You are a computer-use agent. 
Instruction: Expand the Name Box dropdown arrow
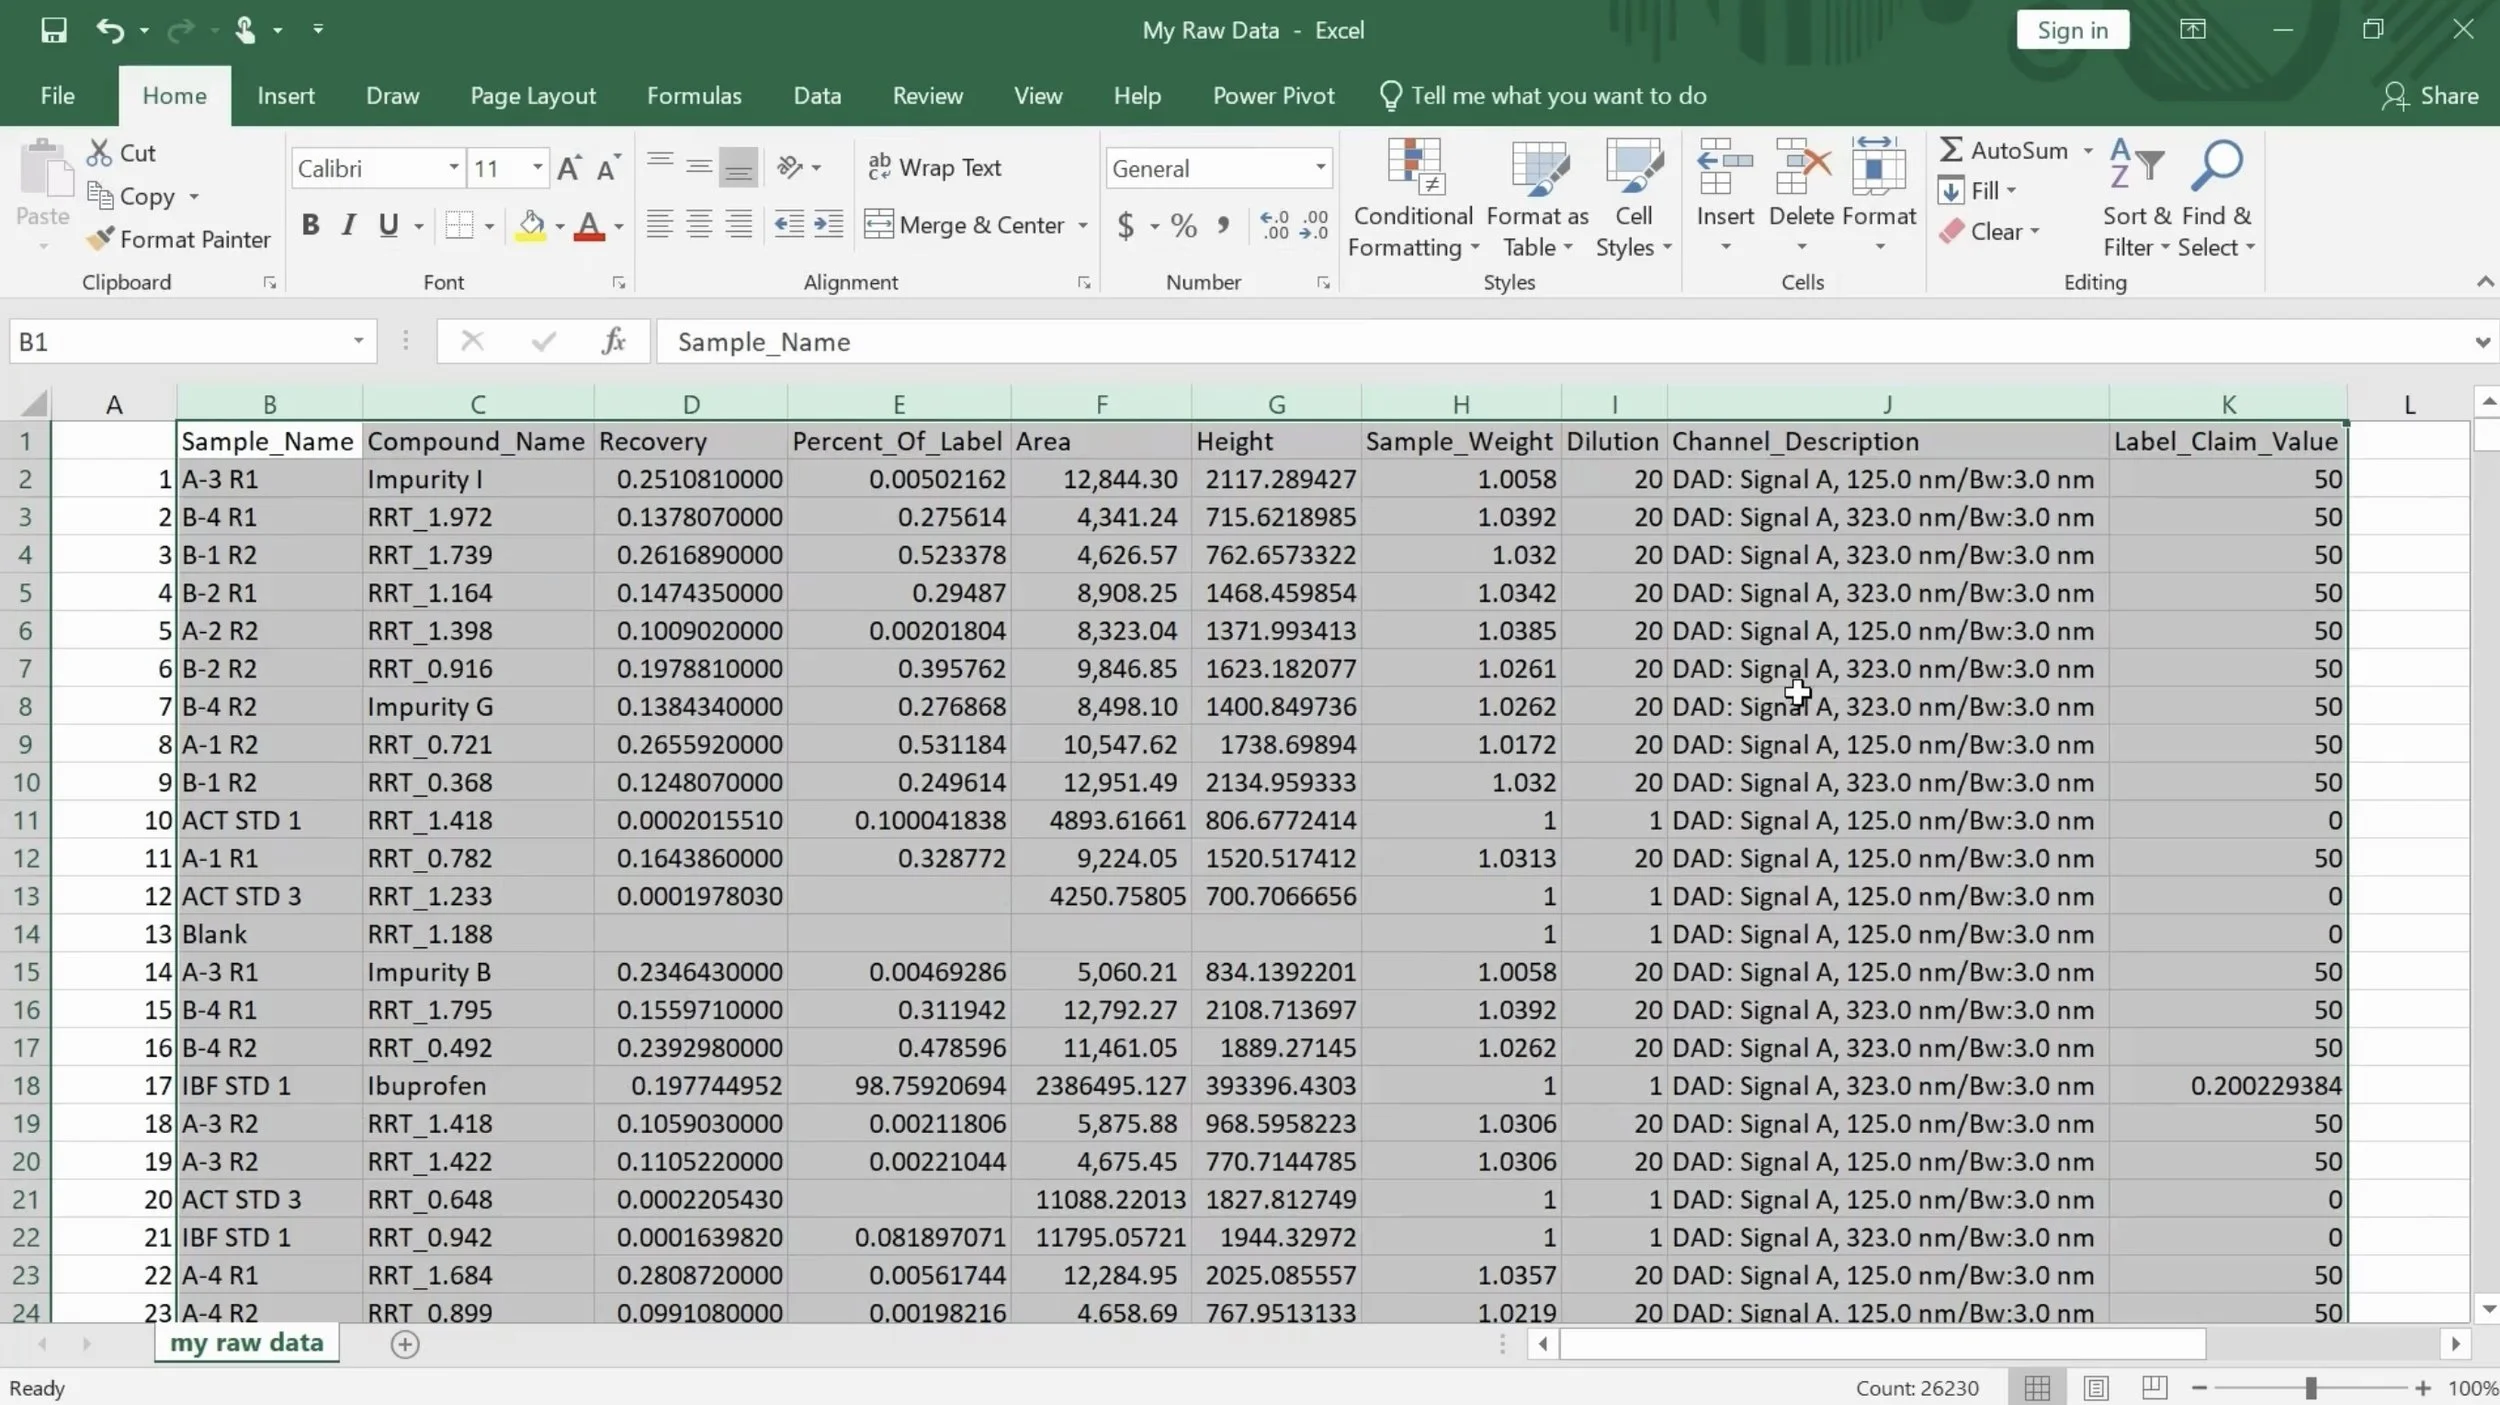pyautogui.click(x=357, y=342)
